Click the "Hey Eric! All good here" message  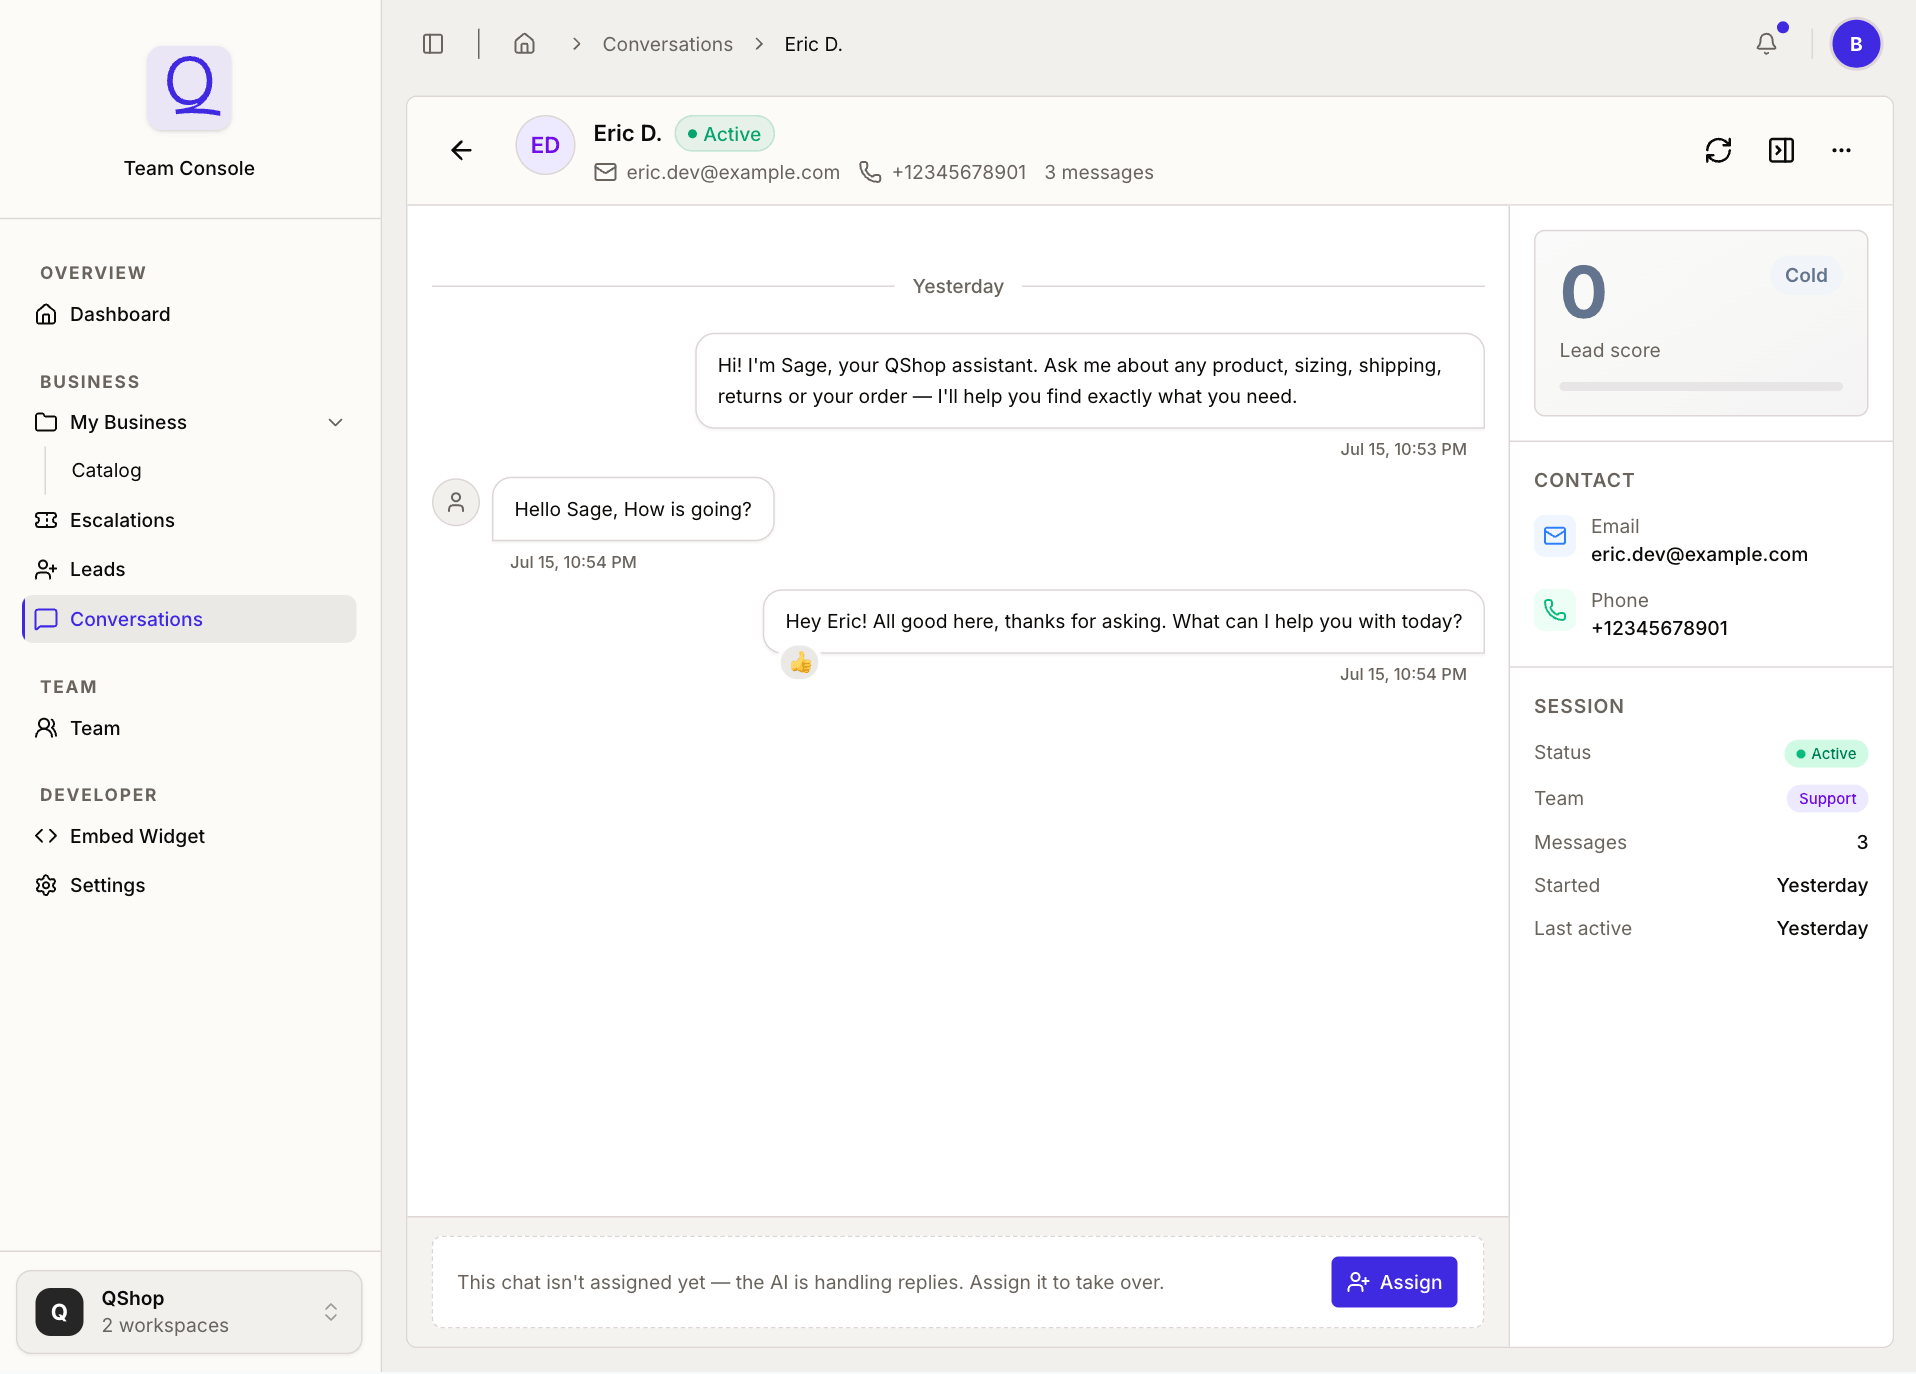[x=1124, y=621]
